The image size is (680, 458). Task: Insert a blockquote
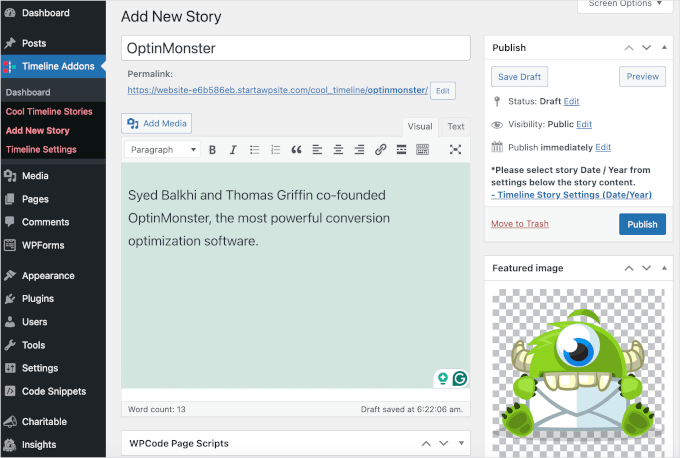click(296, 150)
